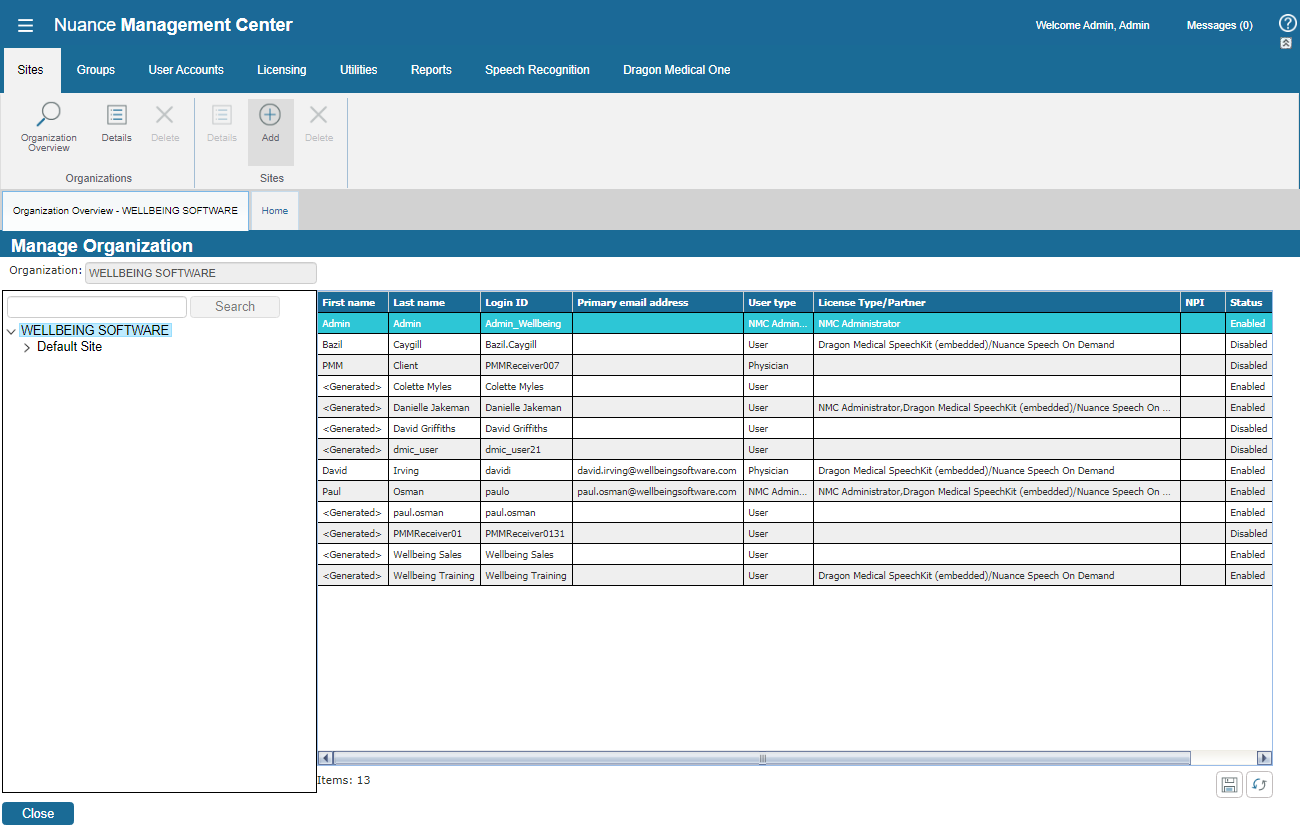Select Wellbeing Sales login ID cell
This screenshot has height=840, width=1300.
(526, 554)
